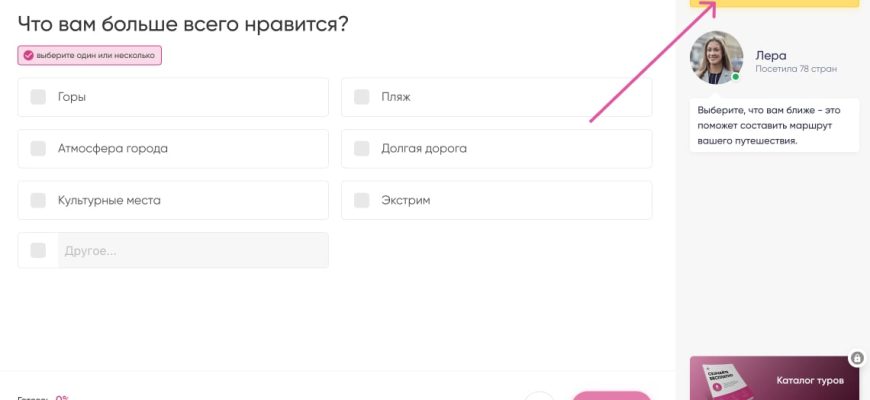Viewport: 870px width, 400px height.
Task: Click the "Лера" consultant name
Action: (771, 55)
